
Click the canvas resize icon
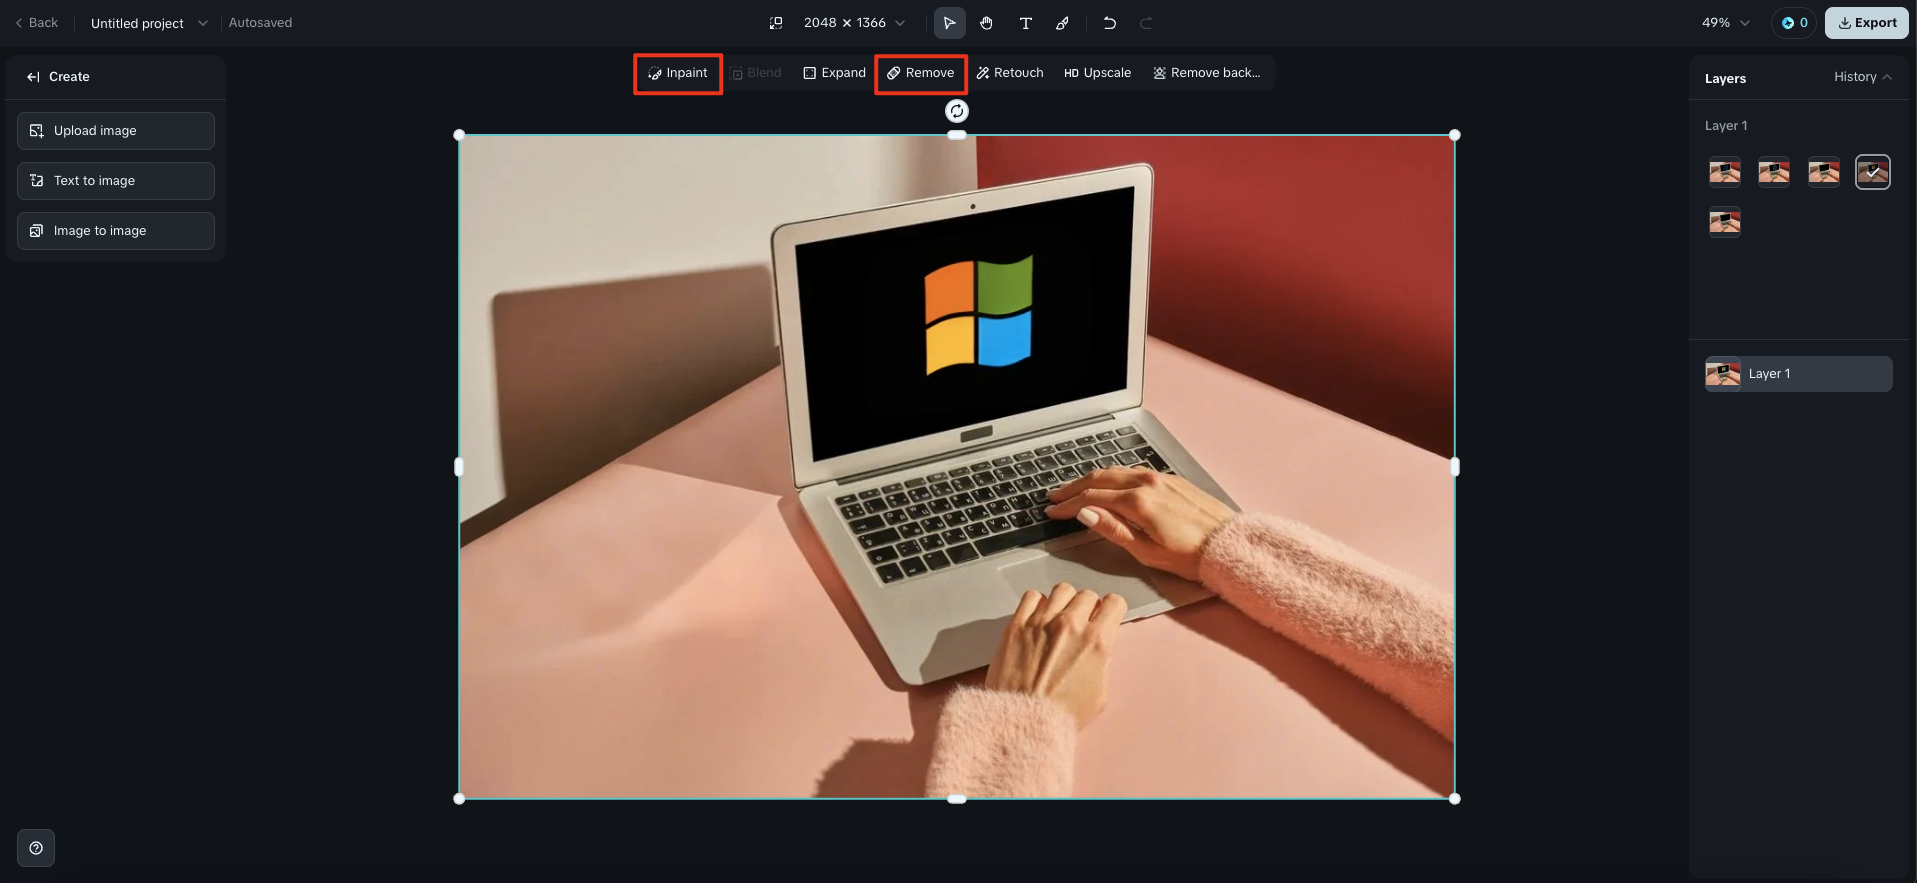pyautogui.click(x=776, y=23)
